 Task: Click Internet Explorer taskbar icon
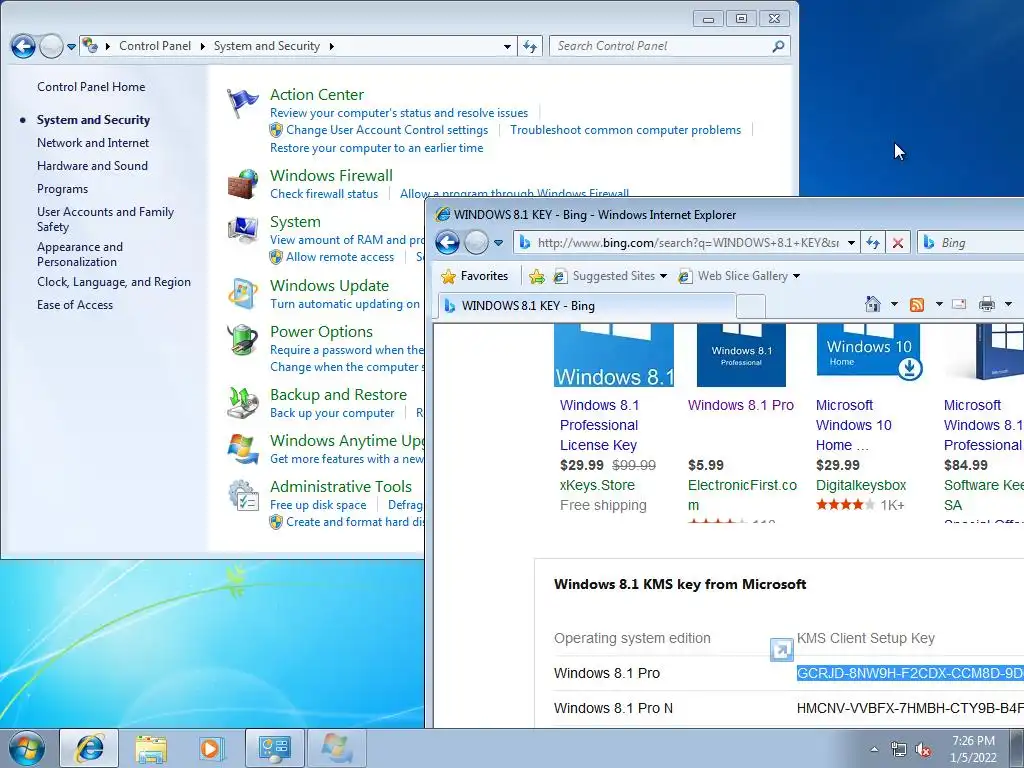[x=89, y=748]
